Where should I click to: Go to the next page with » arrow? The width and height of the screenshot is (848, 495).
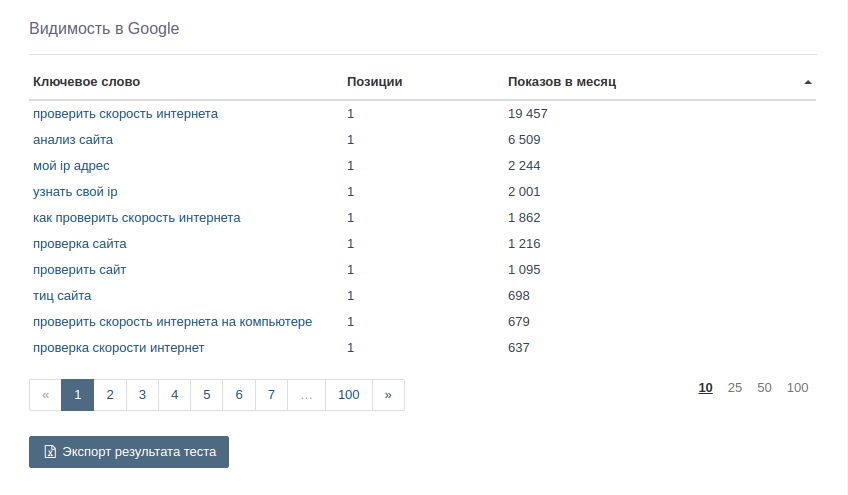click(x=388, y=395)
